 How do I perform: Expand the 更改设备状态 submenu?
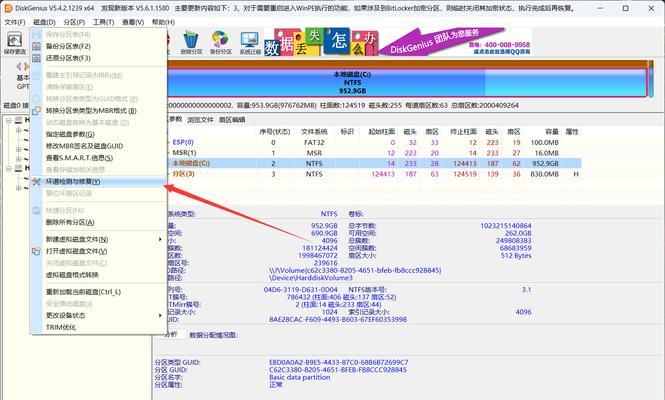point(98,315)
